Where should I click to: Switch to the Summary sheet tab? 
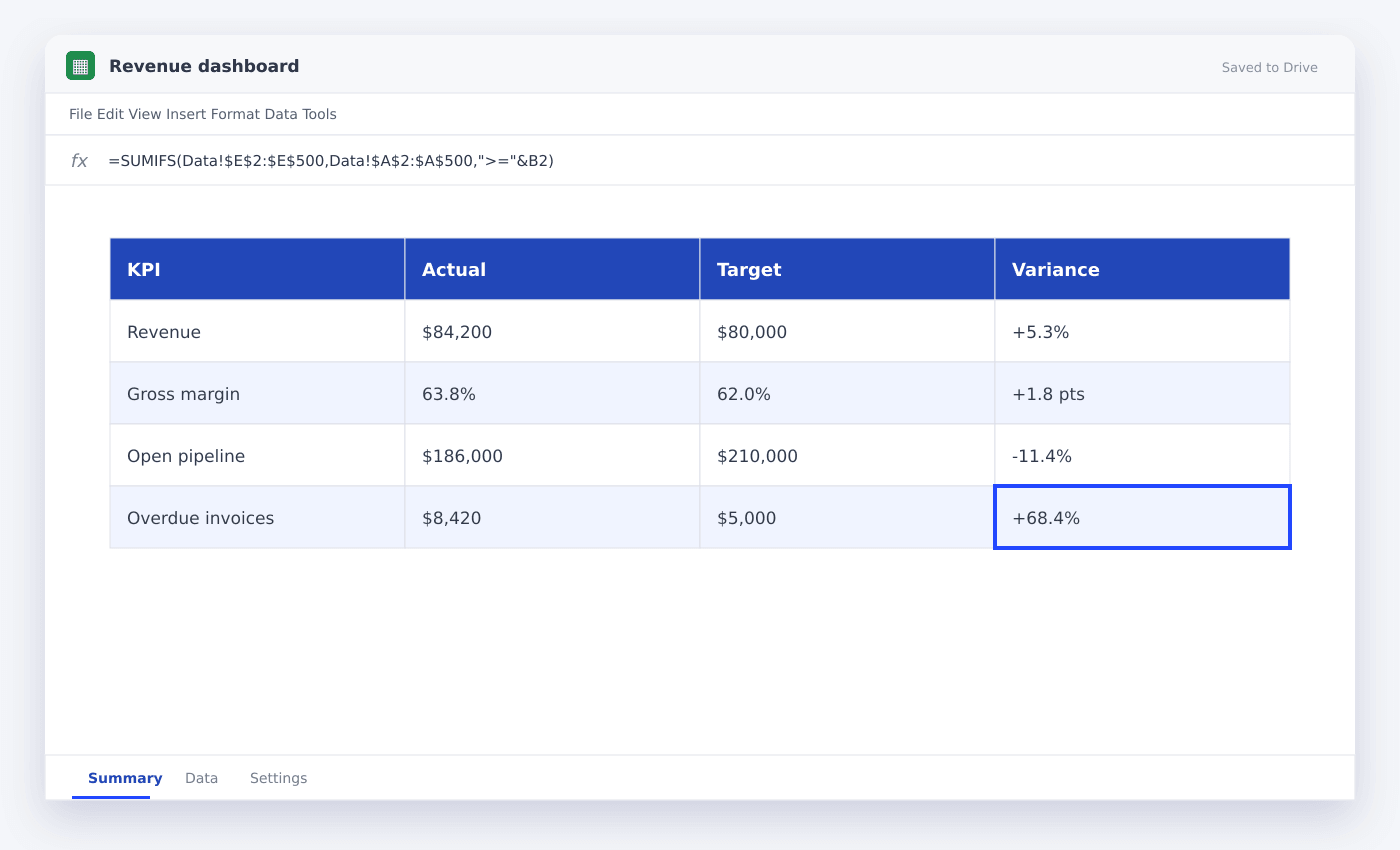125,778
